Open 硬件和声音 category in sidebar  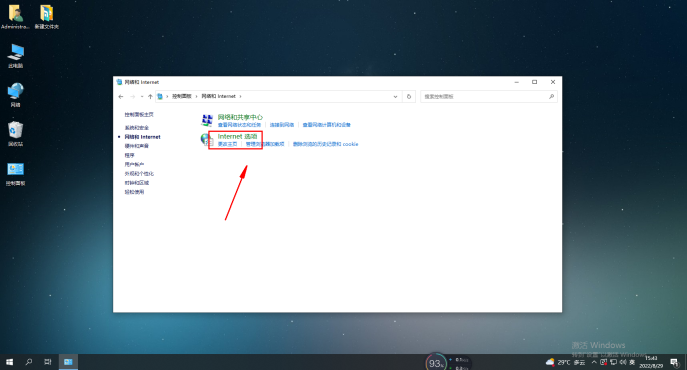(137, 146)
